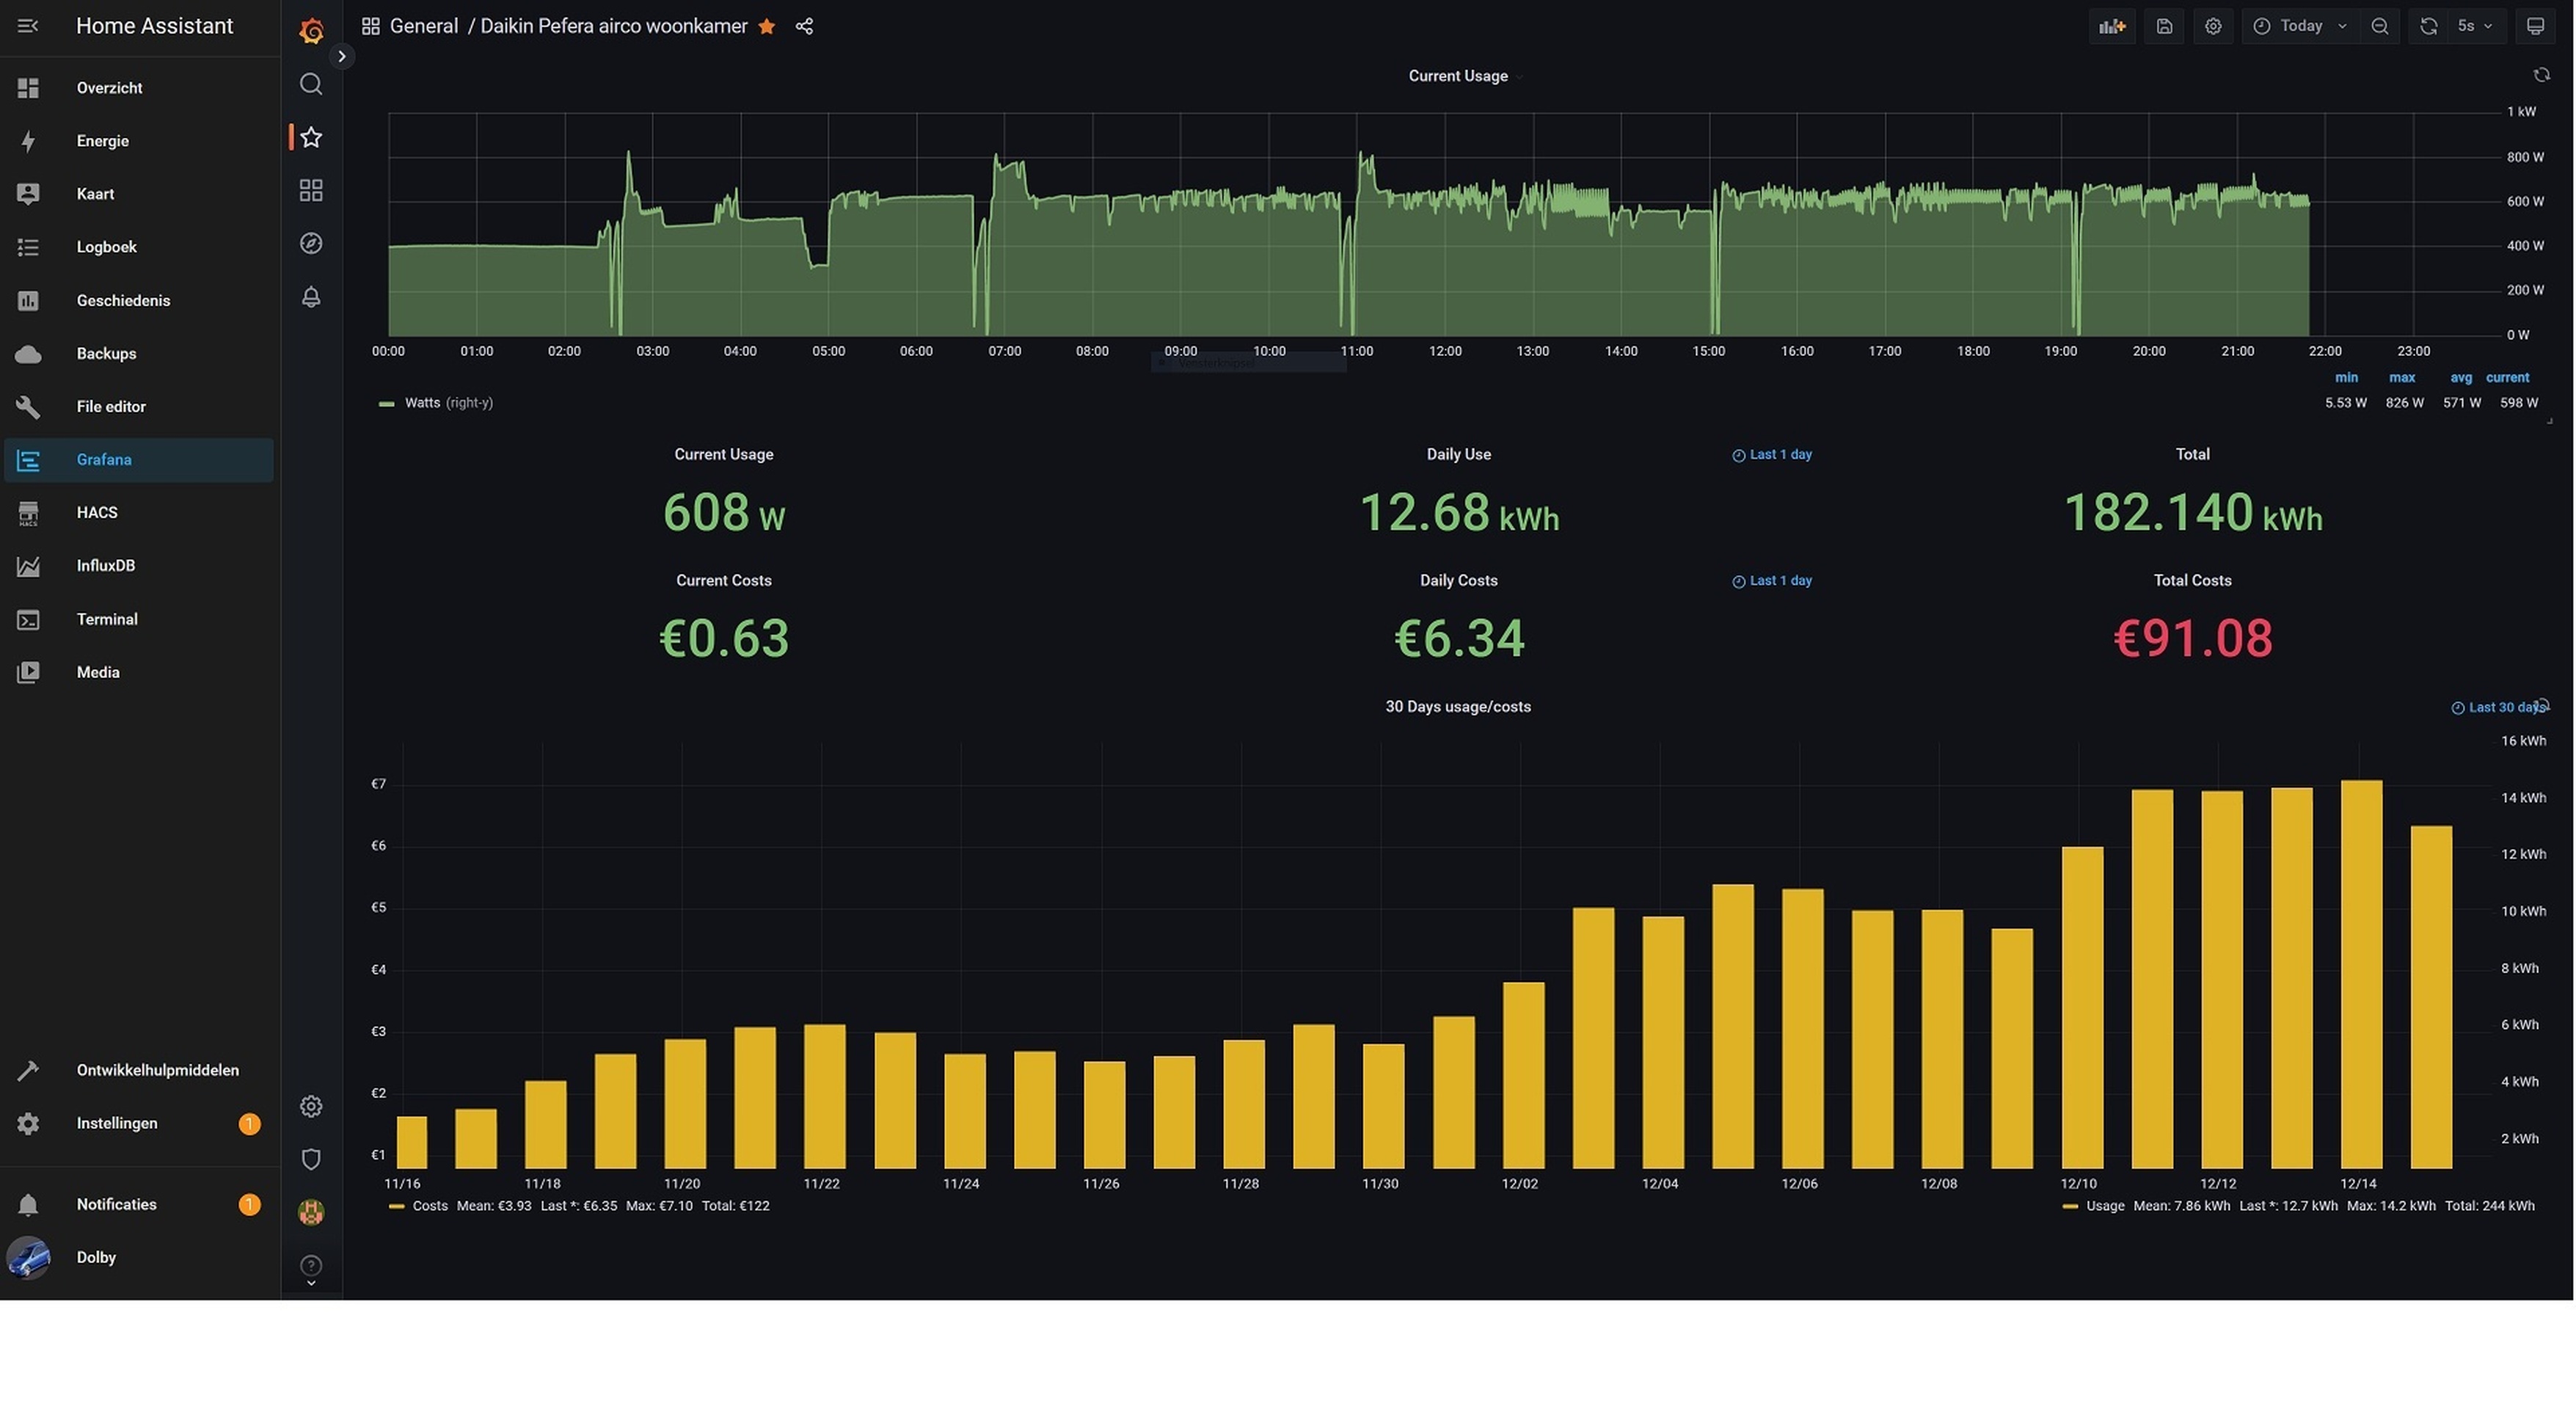Viewport: 2576px width, 1409px height.
Task: Cycle the TV view mode
Action: pyautogui.click(x=2535, y=26)
